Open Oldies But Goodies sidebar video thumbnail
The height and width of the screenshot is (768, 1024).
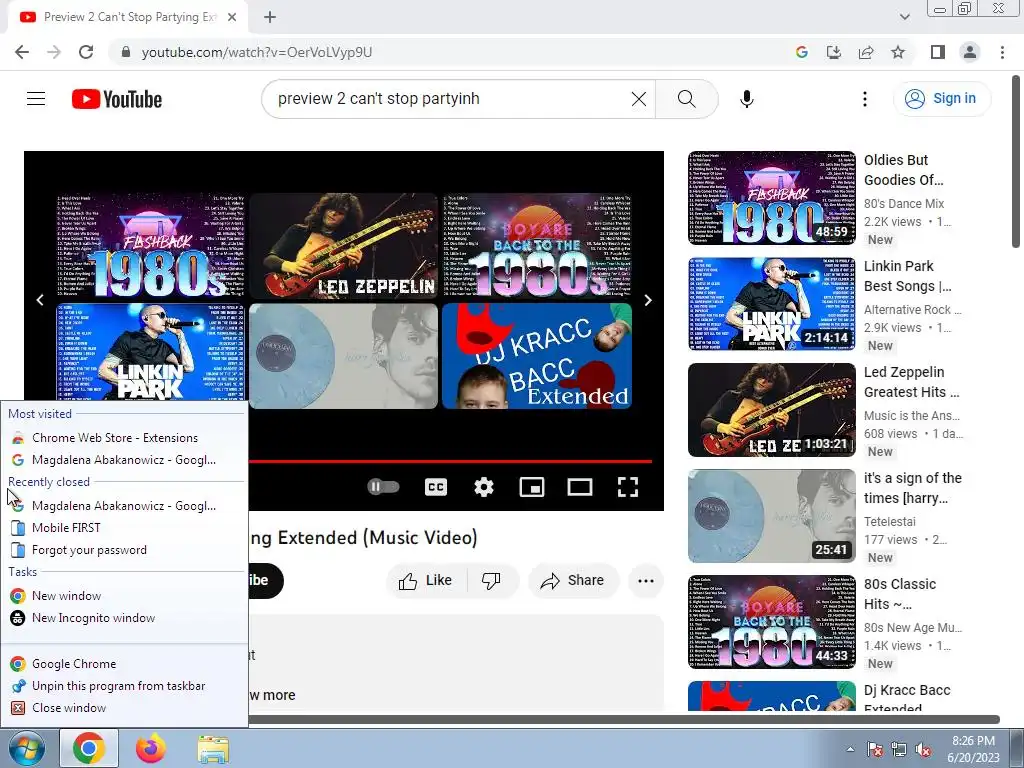click(x=772, y=199)
